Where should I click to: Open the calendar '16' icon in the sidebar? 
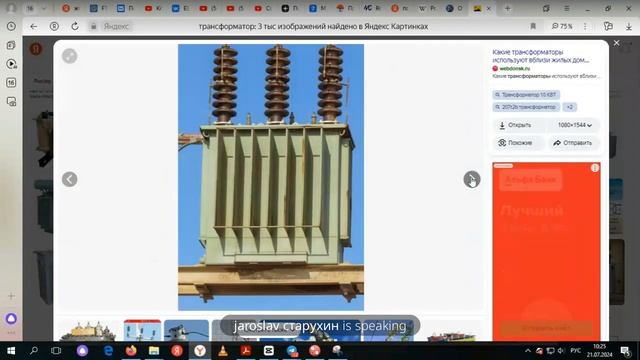[x=11, y=82]
